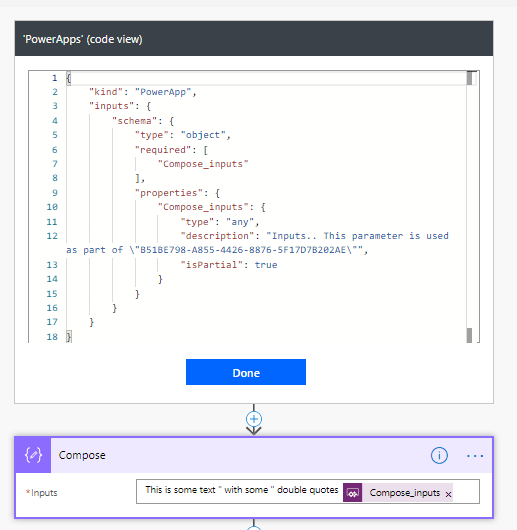The image size is (517, 530).
Task: Remove the Compose_inputs token
Action: (448, 494)
